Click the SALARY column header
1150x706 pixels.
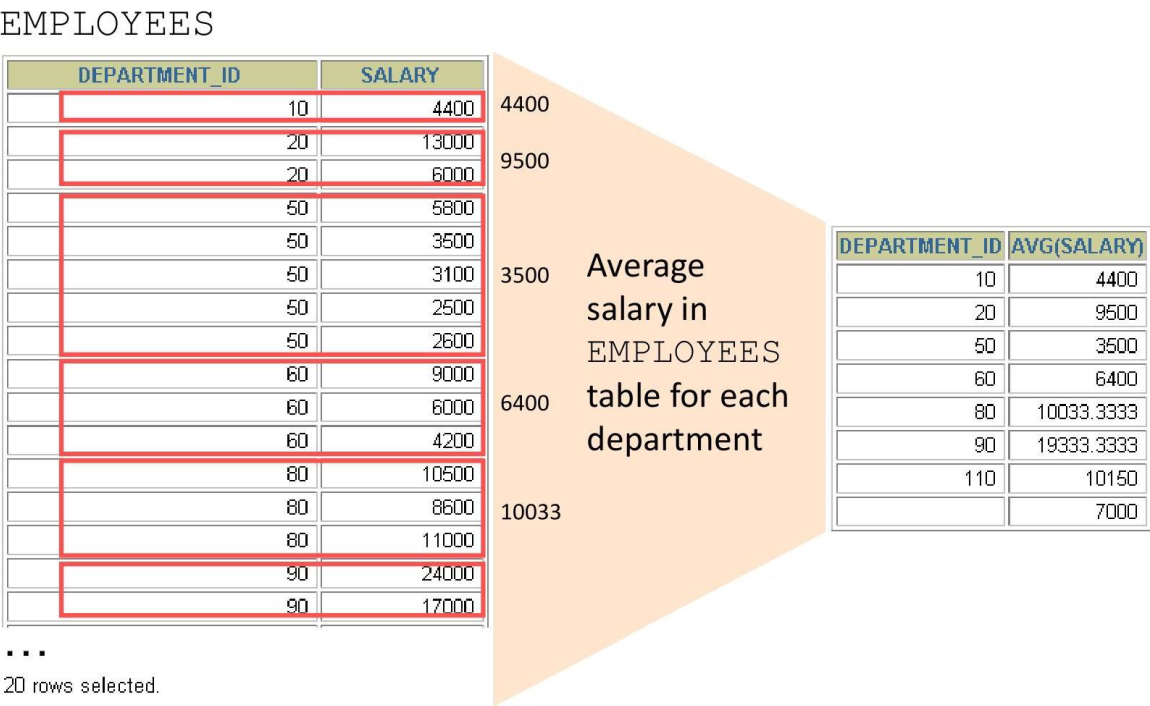pyautogui.click(x=402, y=75)
